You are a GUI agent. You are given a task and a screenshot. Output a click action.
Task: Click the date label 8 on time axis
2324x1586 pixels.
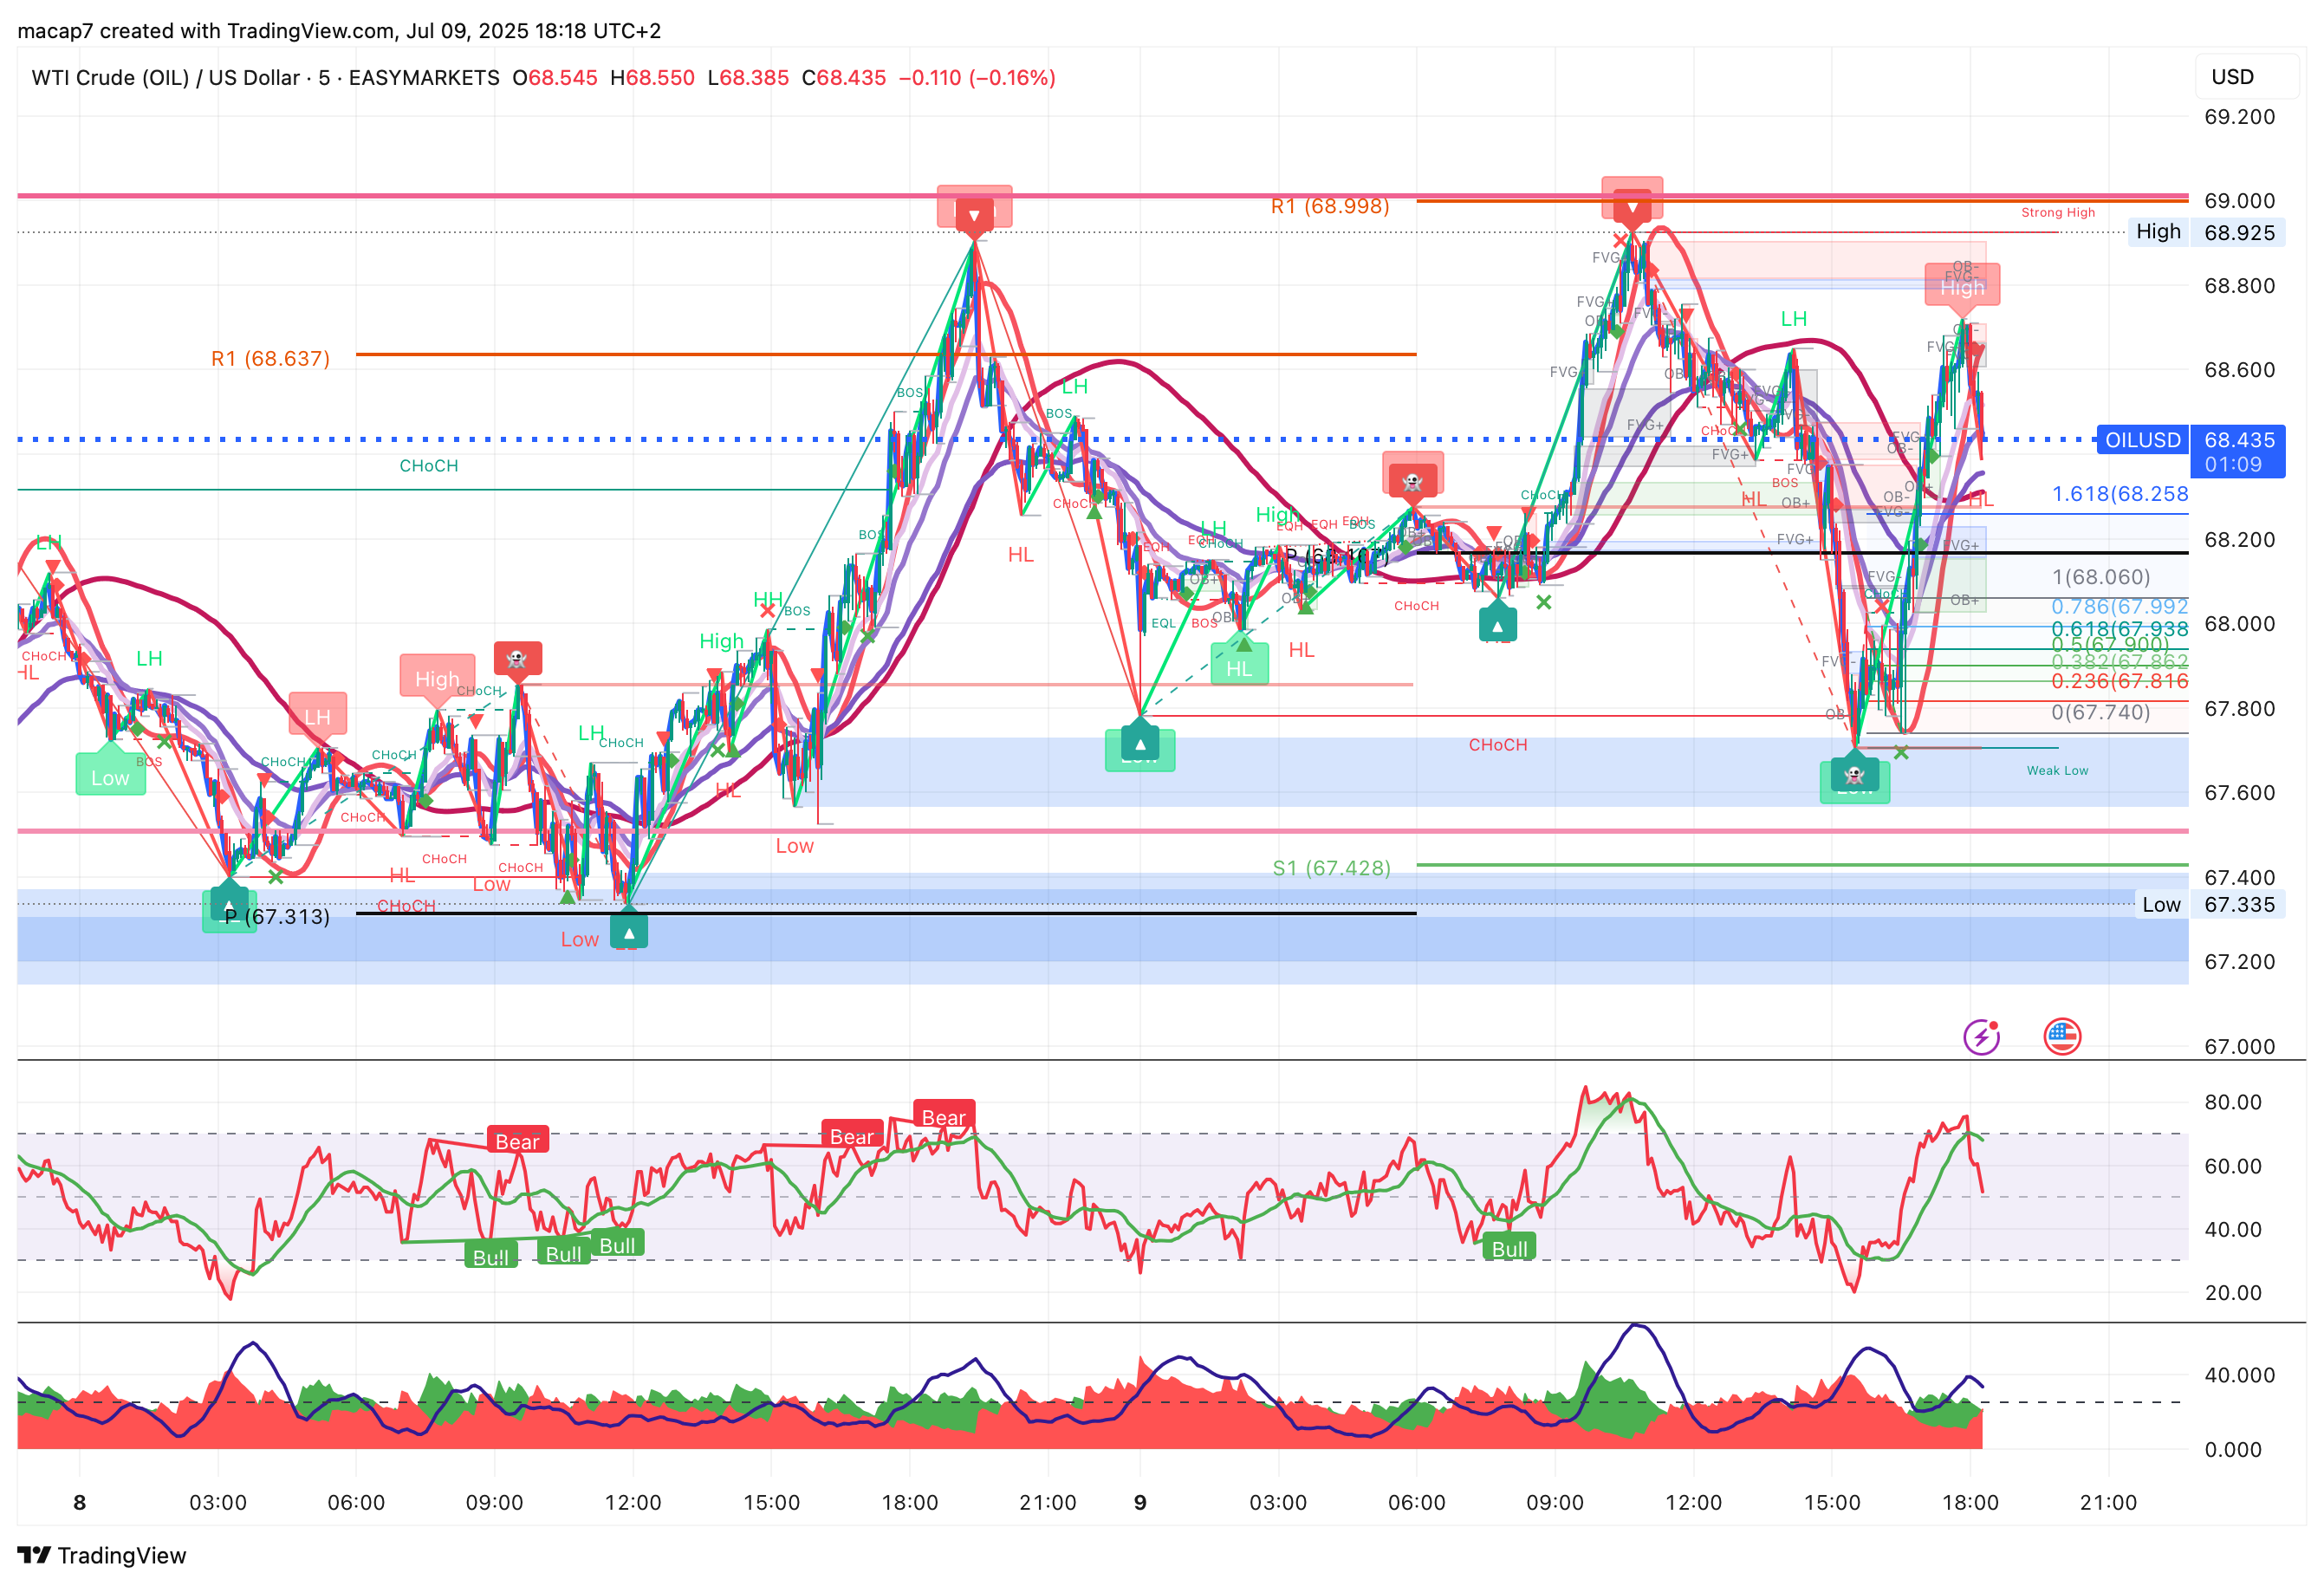click(x=80, y=1502)
